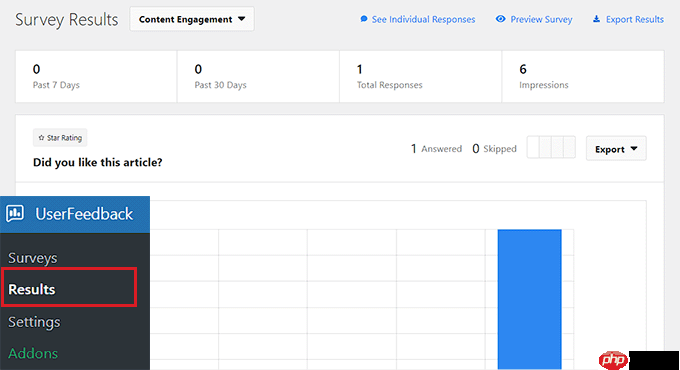This screenshot has height=370, width=680.
Task: Click the eye icon beside Preview Survey
Action: [x=500, y=19]
